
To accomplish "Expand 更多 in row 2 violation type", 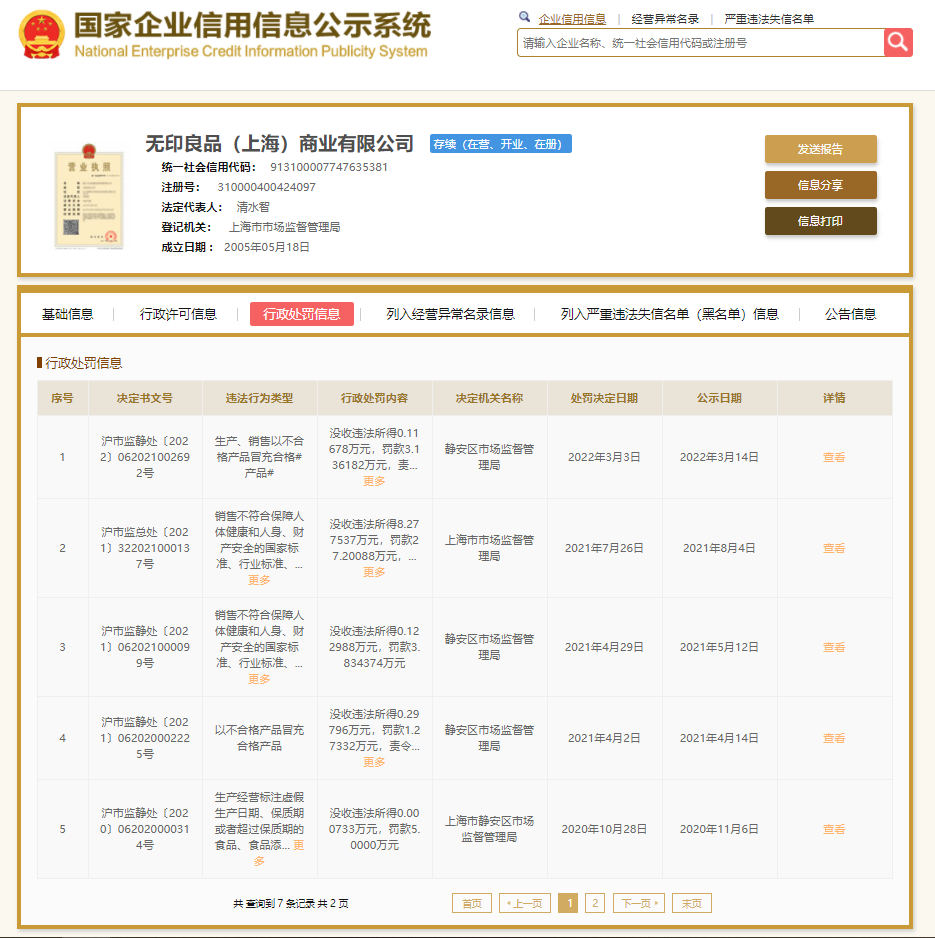I will tap(259, 580).
